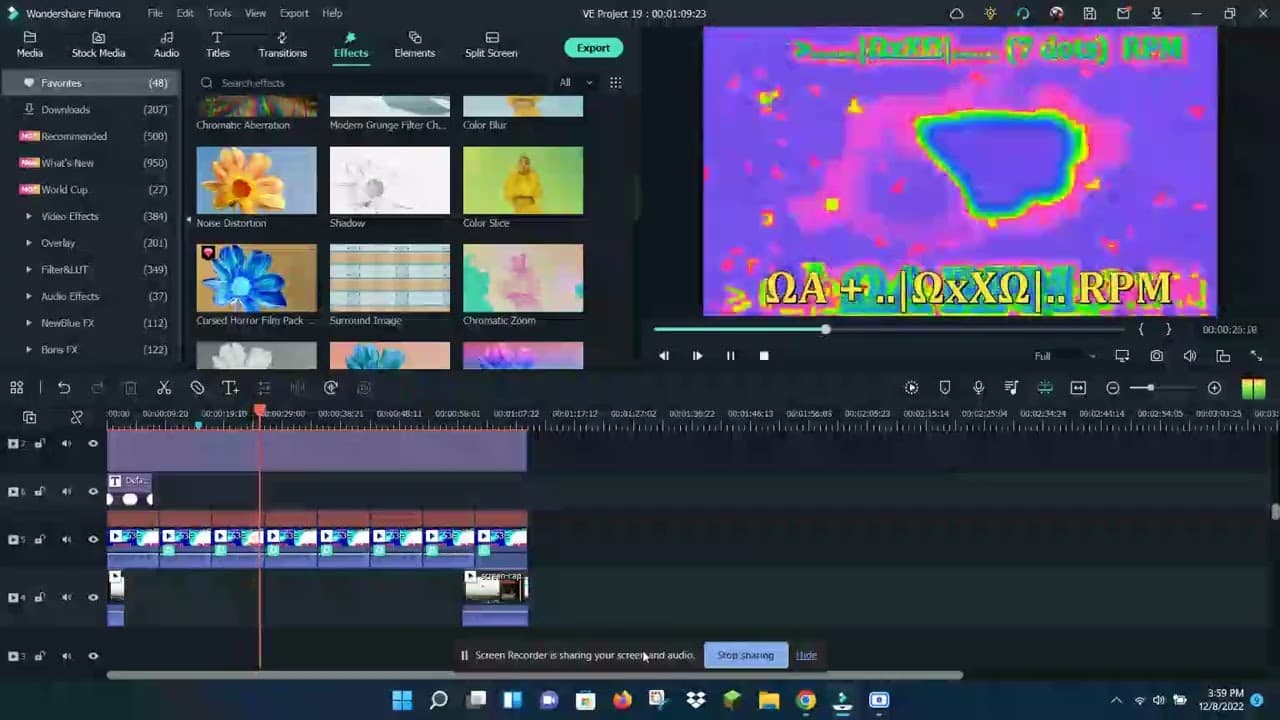Click the Zoom in timeline plus icon
This screenshot has height=720, width=1280.
[1214, 388]
